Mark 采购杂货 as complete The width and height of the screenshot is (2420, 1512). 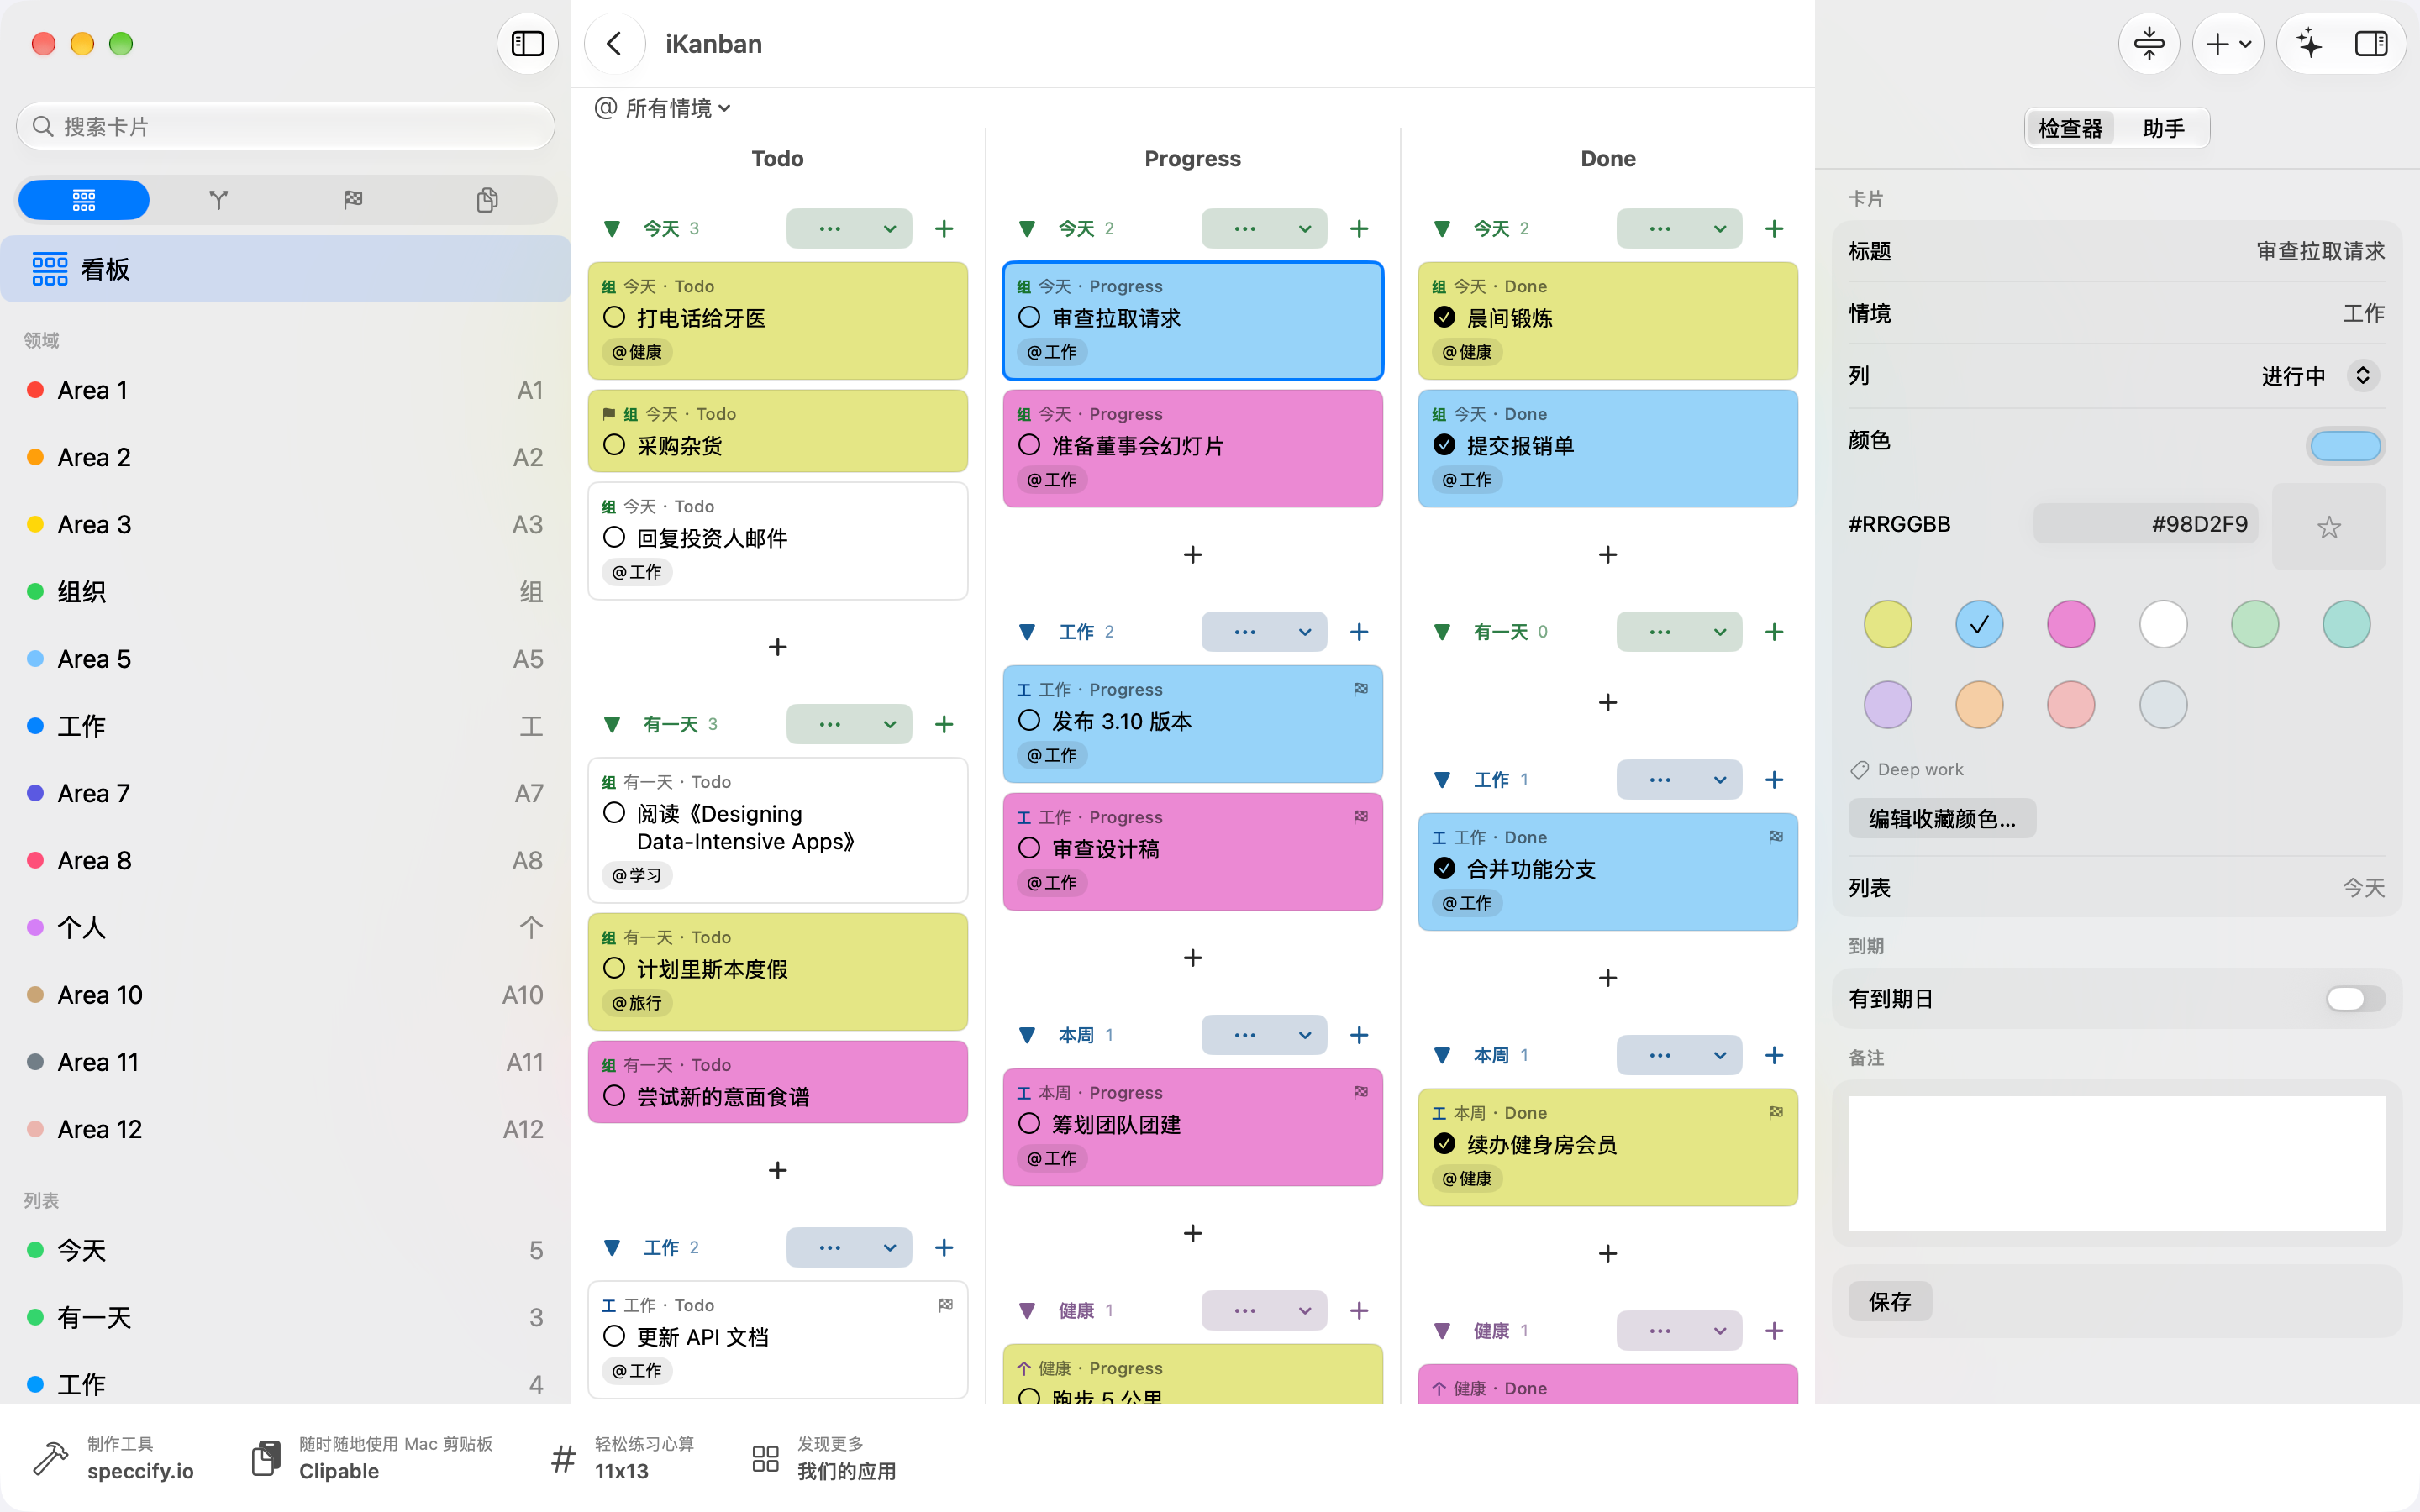(x=614, y=445)
